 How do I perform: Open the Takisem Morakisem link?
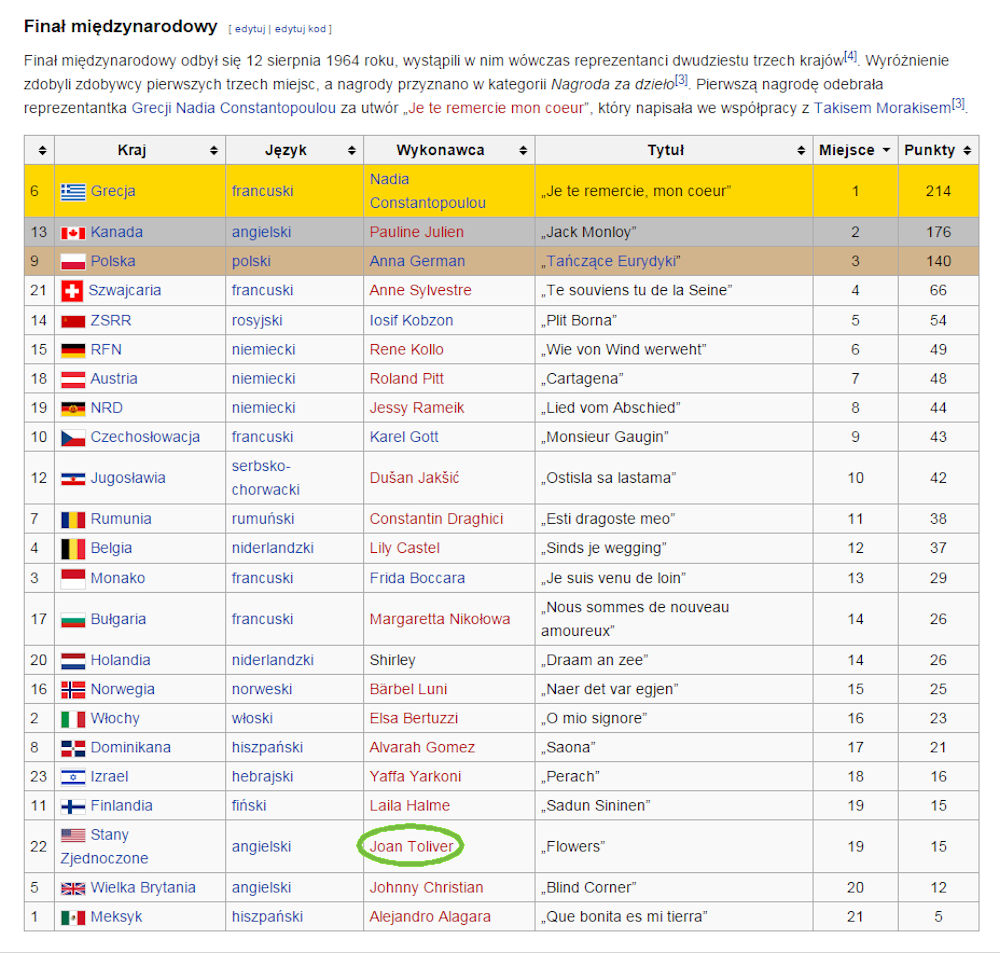pos(882,108)
